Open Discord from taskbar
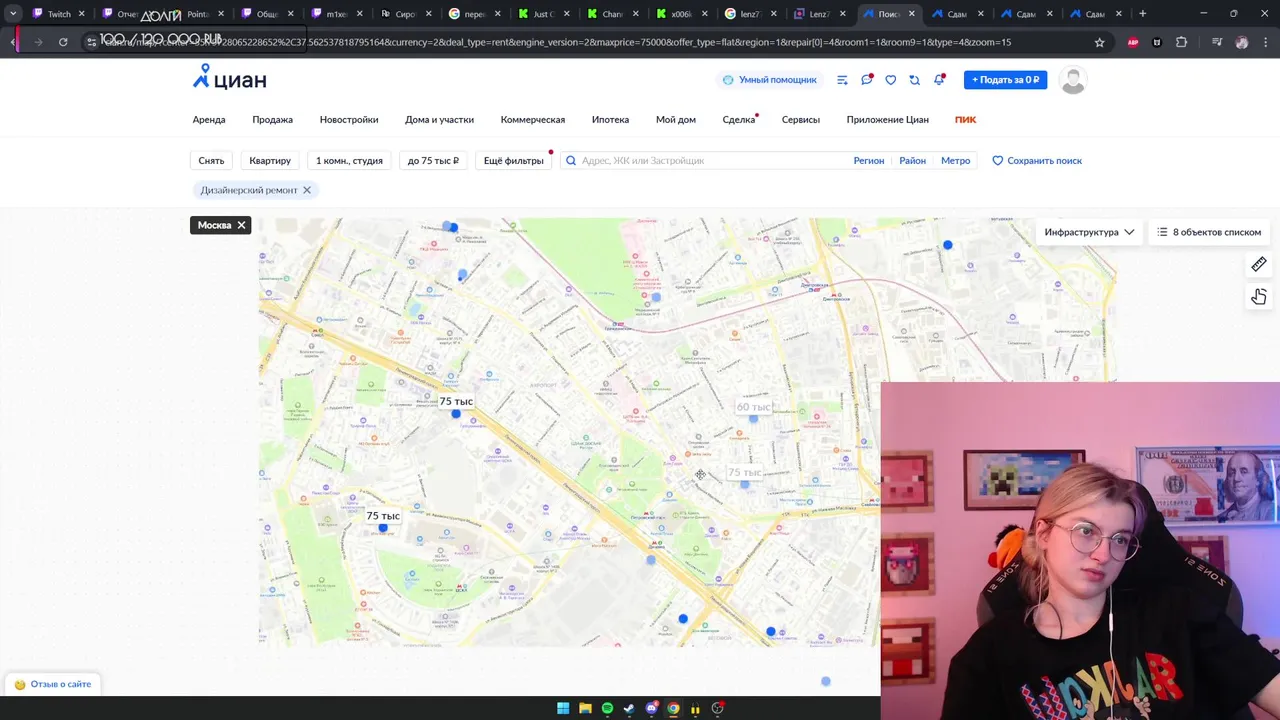 652,708
